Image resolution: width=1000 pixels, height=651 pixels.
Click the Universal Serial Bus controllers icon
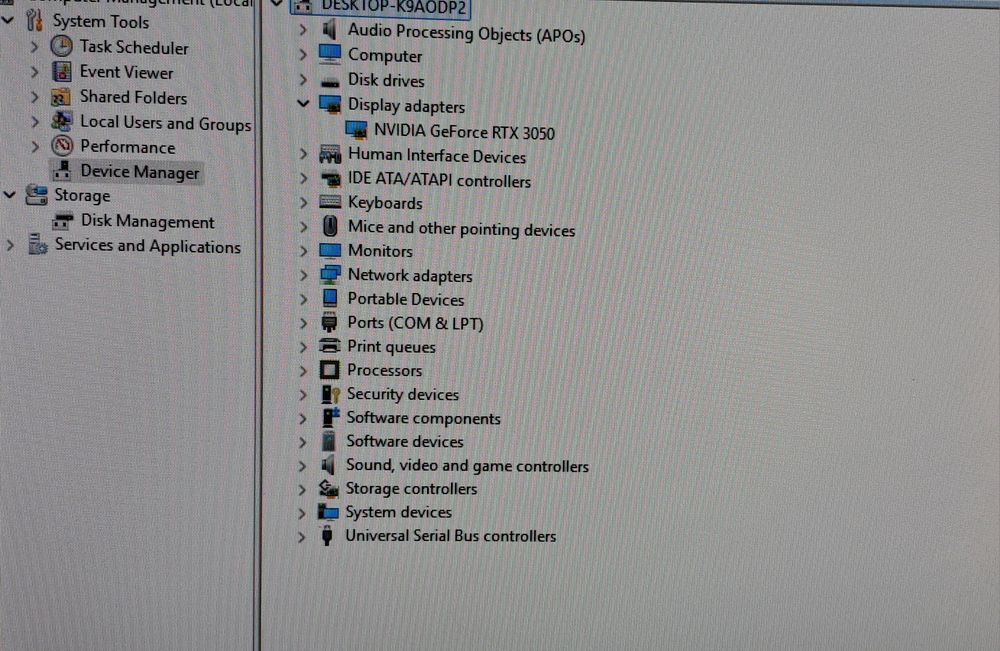tap(327, 536)
